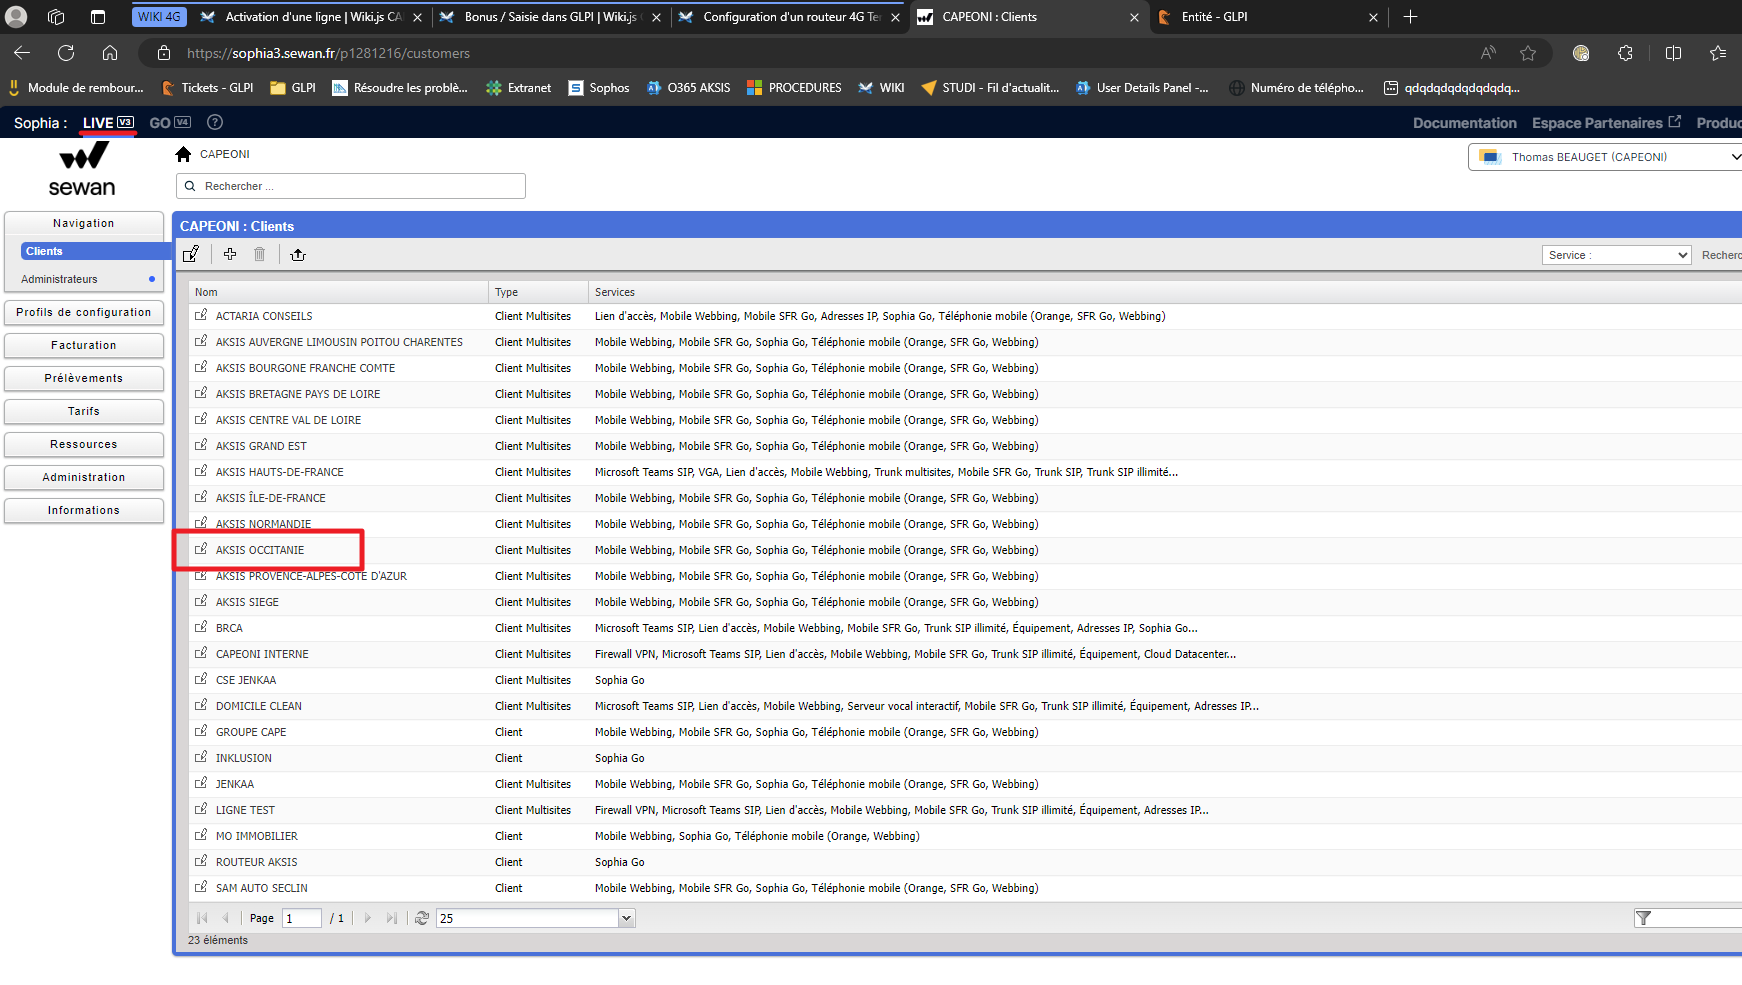Switch to the Entité - GLPI tab
The width and height of the screenshot is (1742, 985).
point(1269,17)
